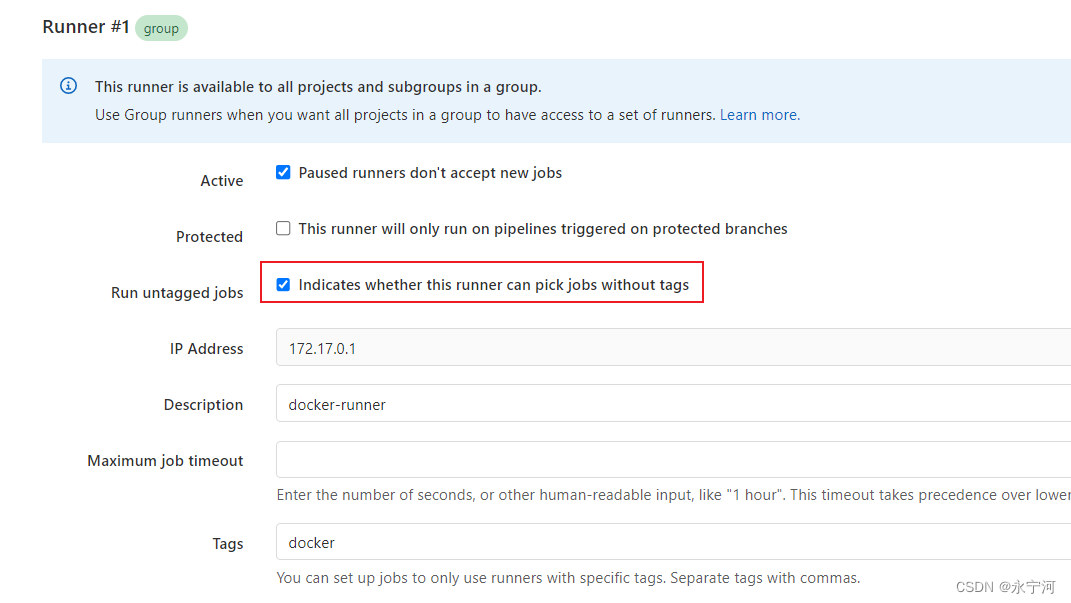This screenshot has height=603, width=1071.
Task: Click the Active label
Action: (x=221, y=180)
